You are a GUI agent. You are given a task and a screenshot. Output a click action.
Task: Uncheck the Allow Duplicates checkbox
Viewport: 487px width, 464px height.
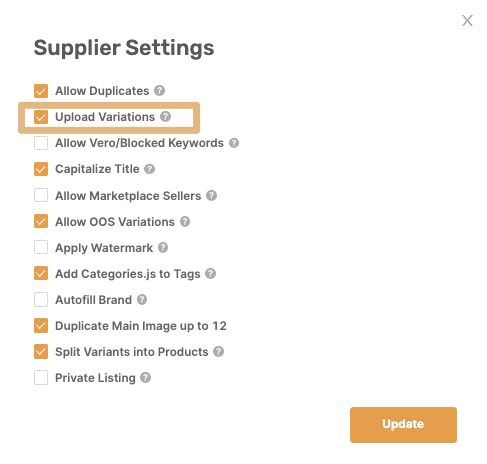(41, 91)
